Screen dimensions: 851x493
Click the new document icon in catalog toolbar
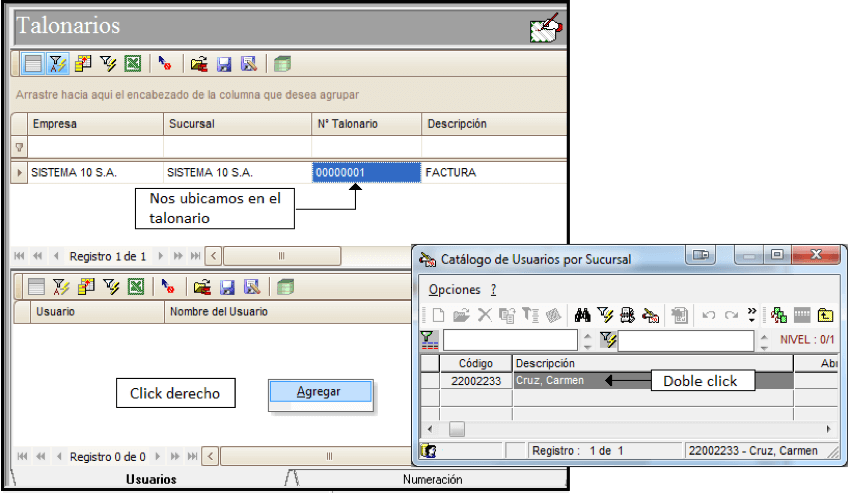(x=438, y=315)
